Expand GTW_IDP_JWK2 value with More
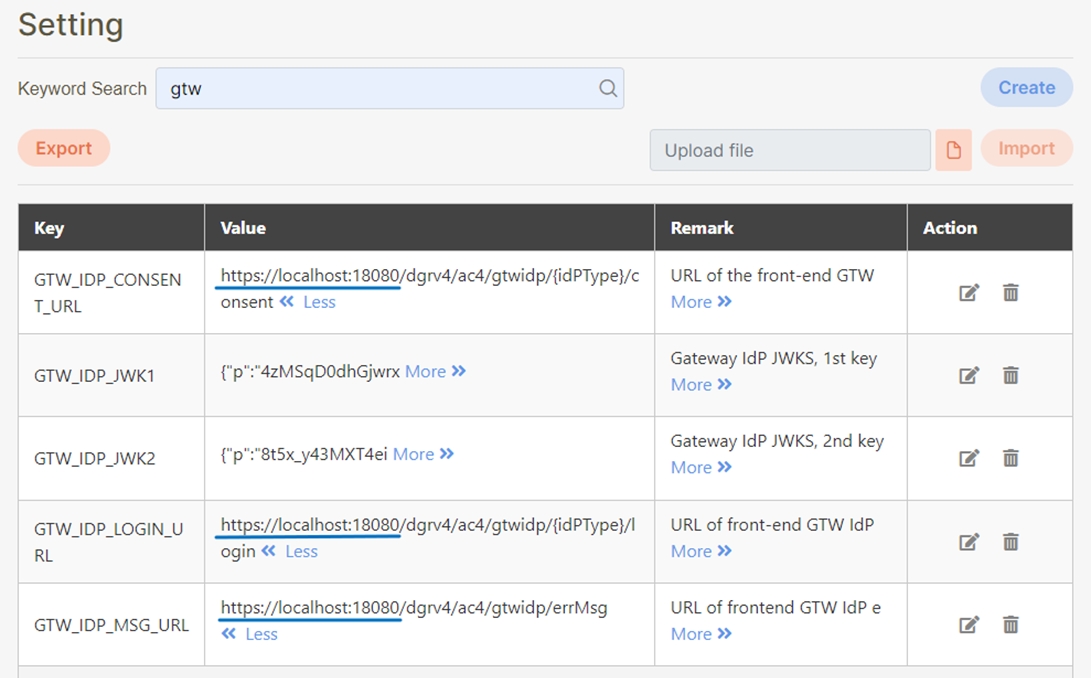Screen dimensions: 1091x678 (x=423, y=454)
